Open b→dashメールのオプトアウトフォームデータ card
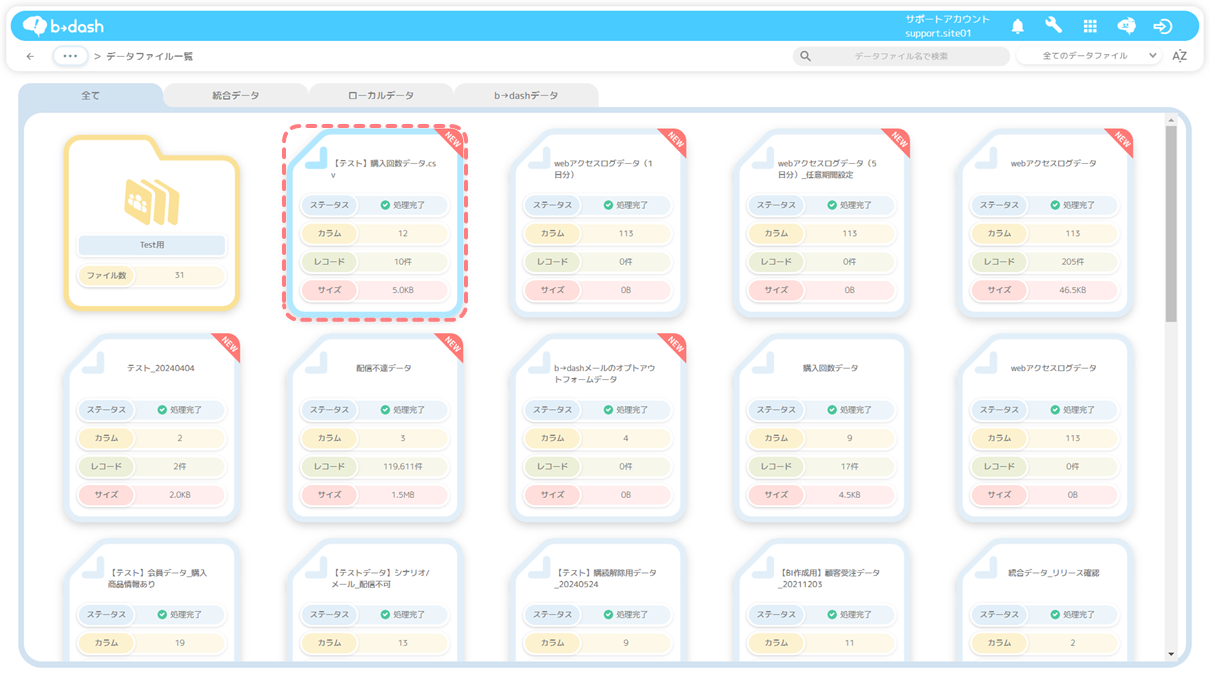 tap(598, 428)
